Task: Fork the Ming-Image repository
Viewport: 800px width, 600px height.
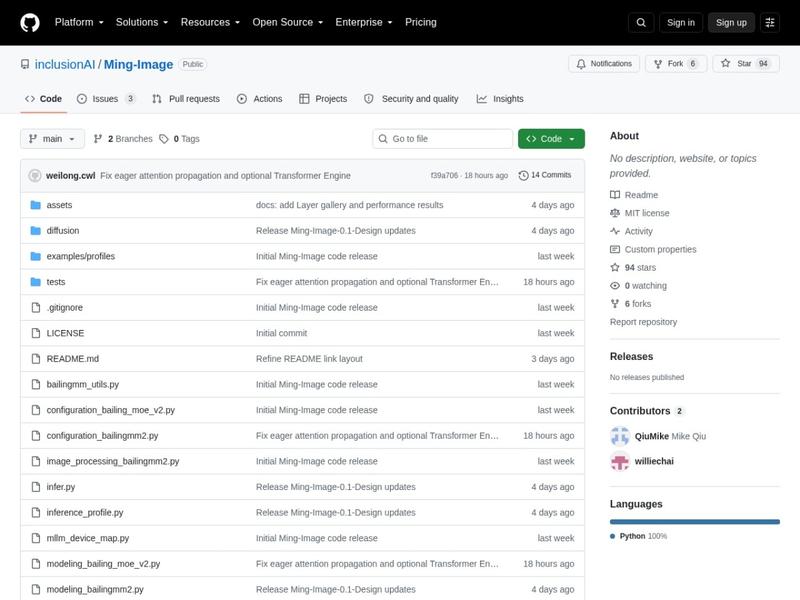Action: (x=676, y=64)
